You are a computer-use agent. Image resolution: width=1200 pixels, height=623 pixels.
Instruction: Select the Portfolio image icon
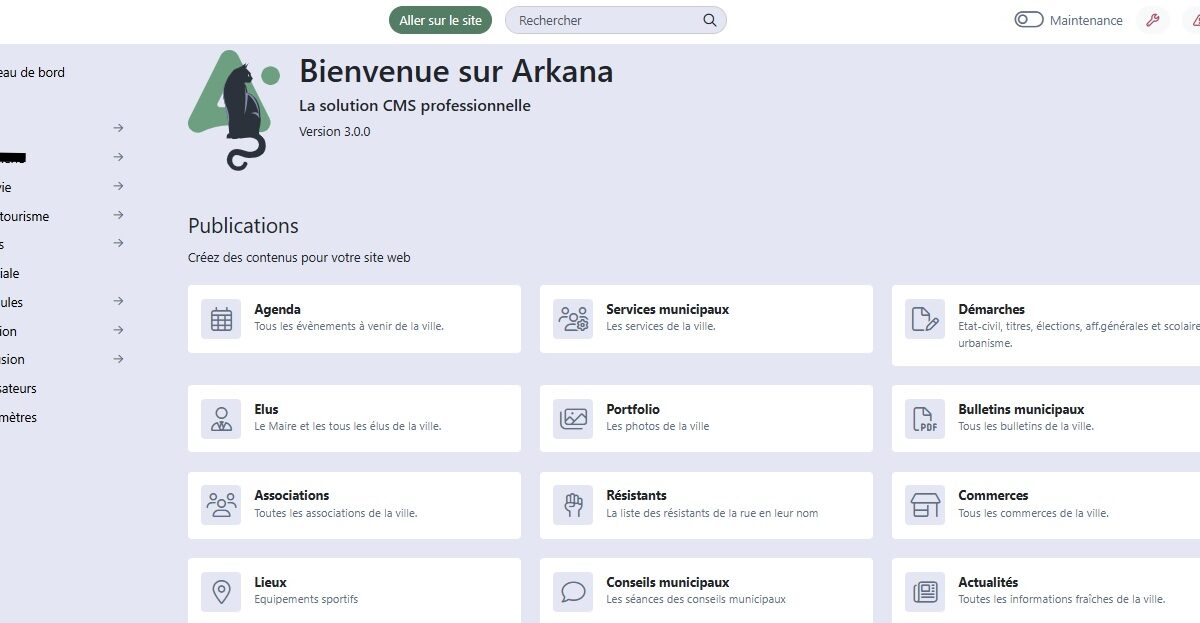tap(573, 419)
